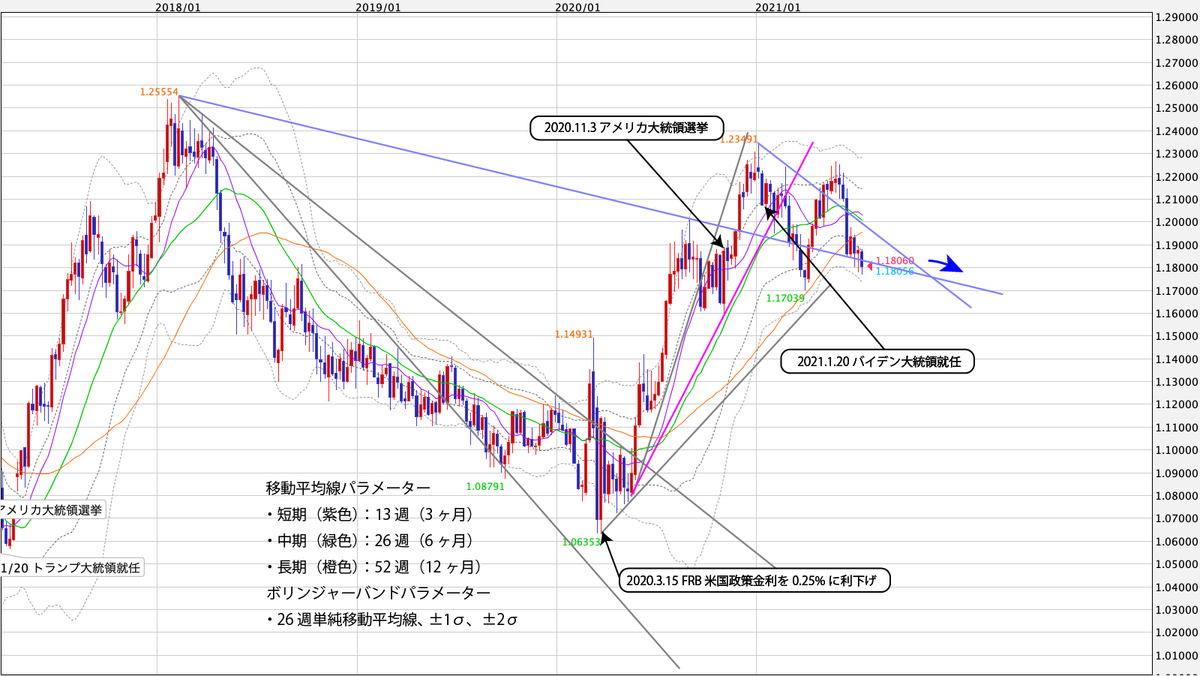1200x676 pixels.
Task: Click the 長期（橙色）：52 週 line
Action: point(374,567)
